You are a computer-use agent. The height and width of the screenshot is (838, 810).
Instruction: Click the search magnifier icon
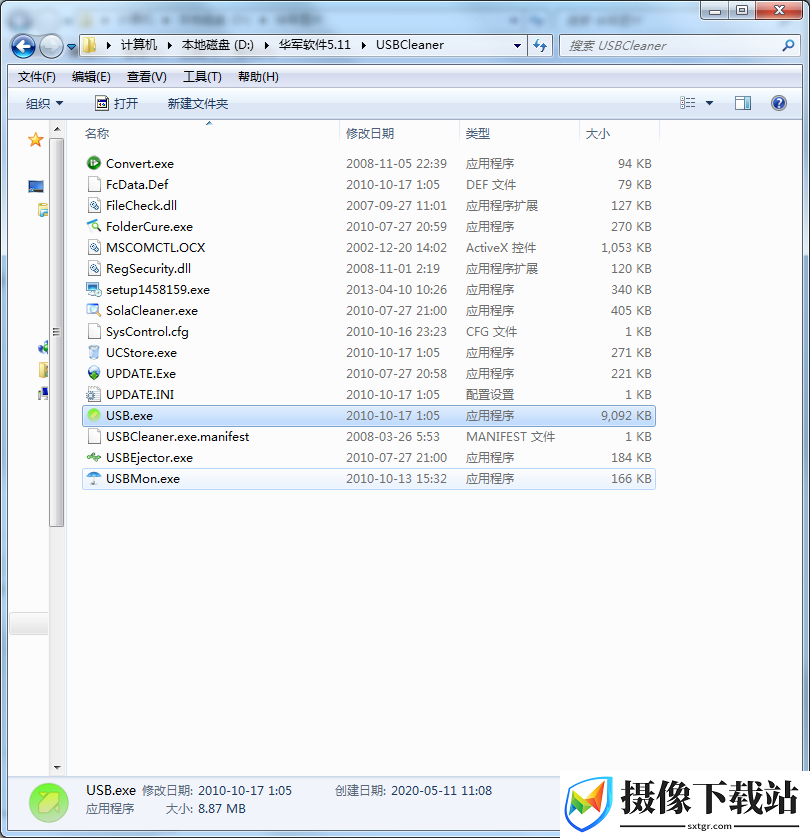pyautogui.click(x=788, y=45)
